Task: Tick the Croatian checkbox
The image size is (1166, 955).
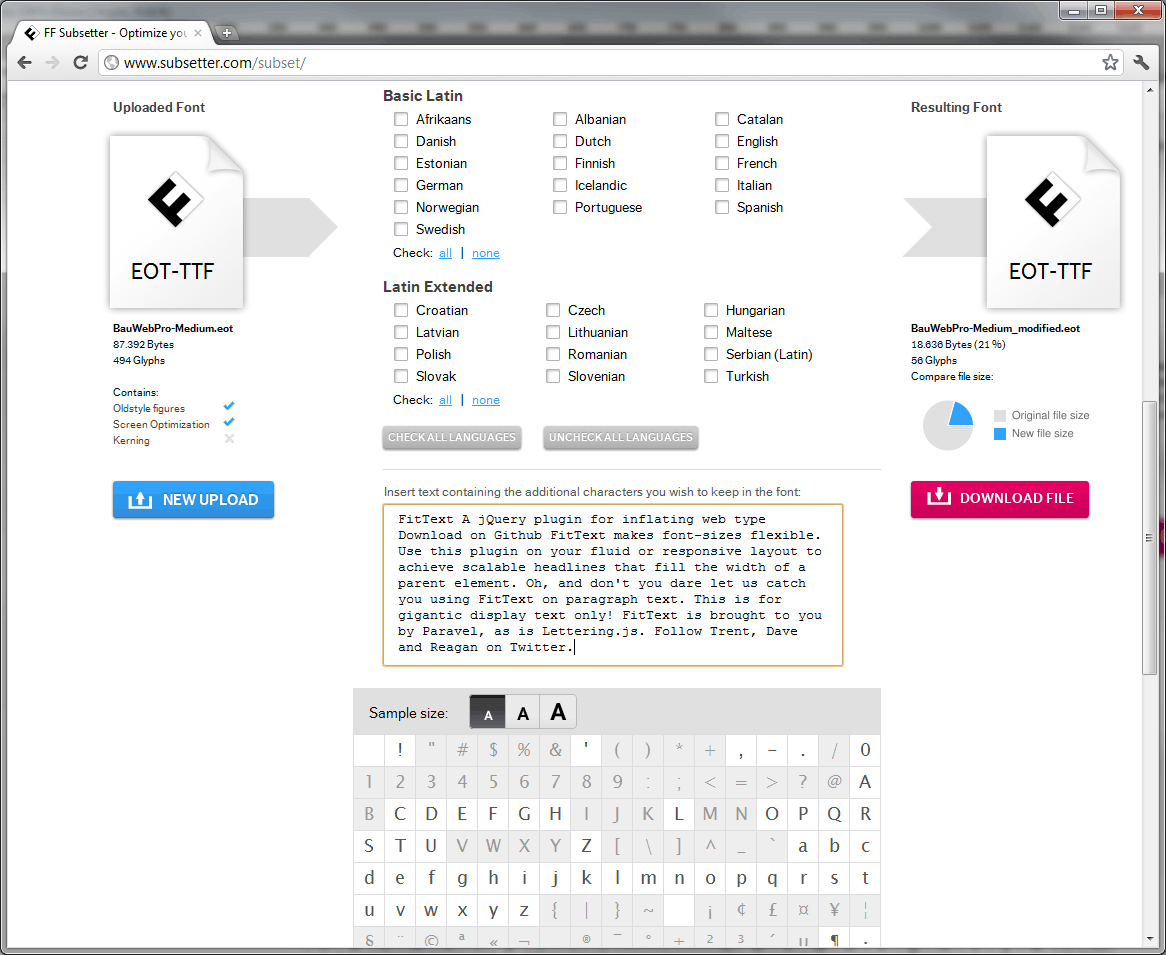Action: pos(402,310)
